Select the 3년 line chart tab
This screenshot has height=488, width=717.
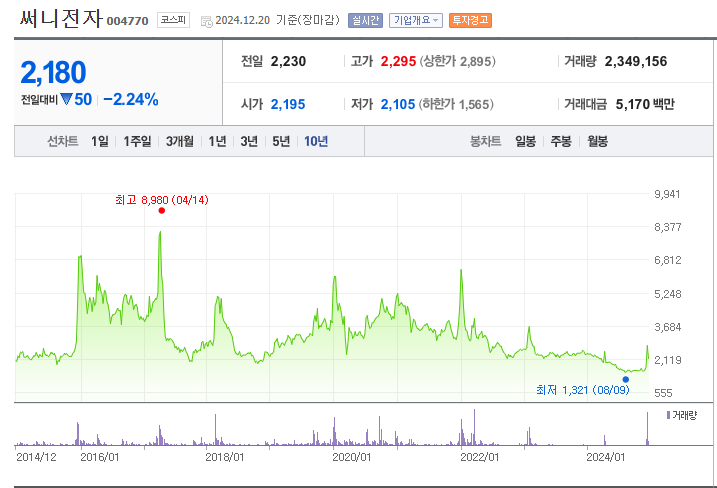click(249, 141)
